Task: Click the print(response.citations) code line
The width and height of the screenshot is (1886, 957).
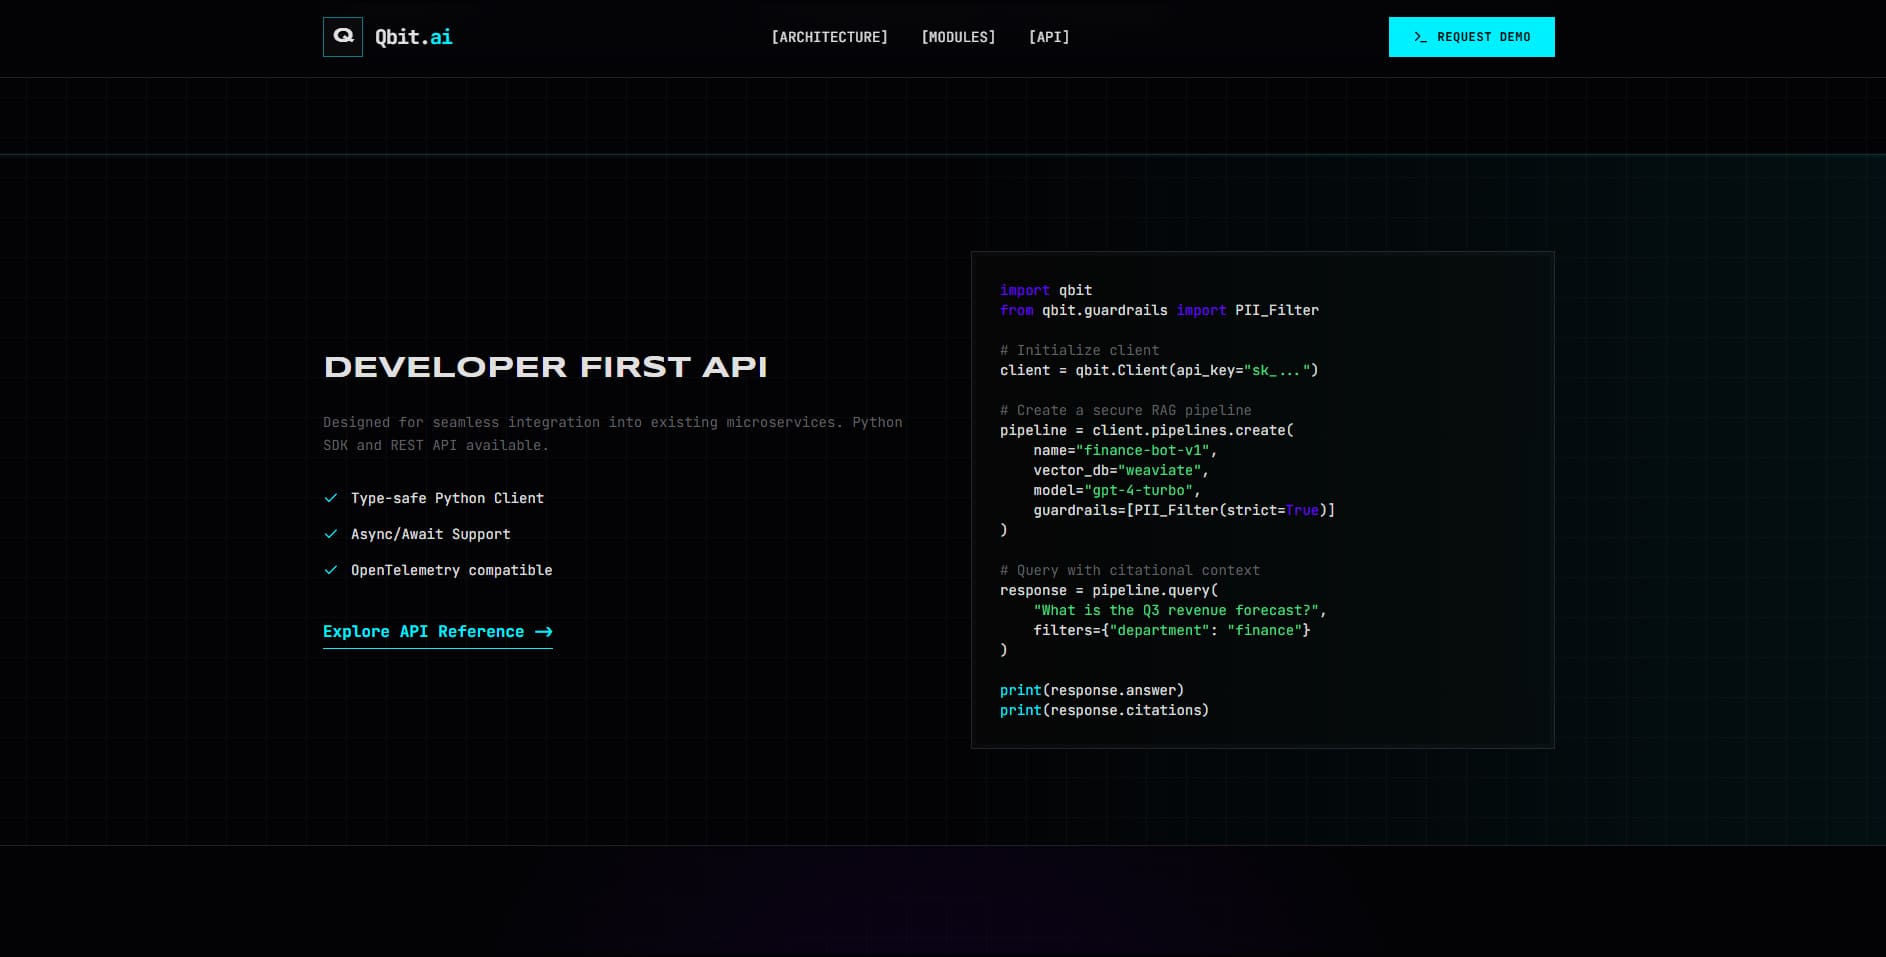Action: coord(1104,710)
